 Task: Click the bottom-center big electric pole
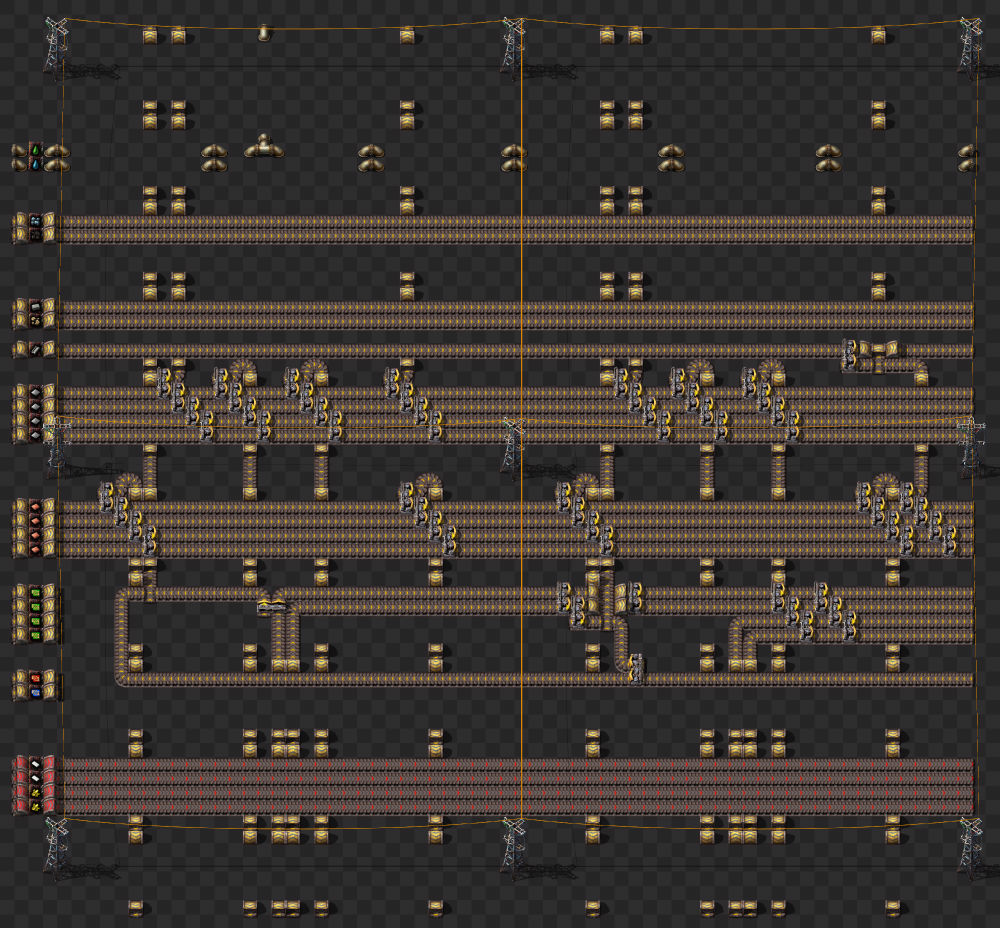[515, 847]
